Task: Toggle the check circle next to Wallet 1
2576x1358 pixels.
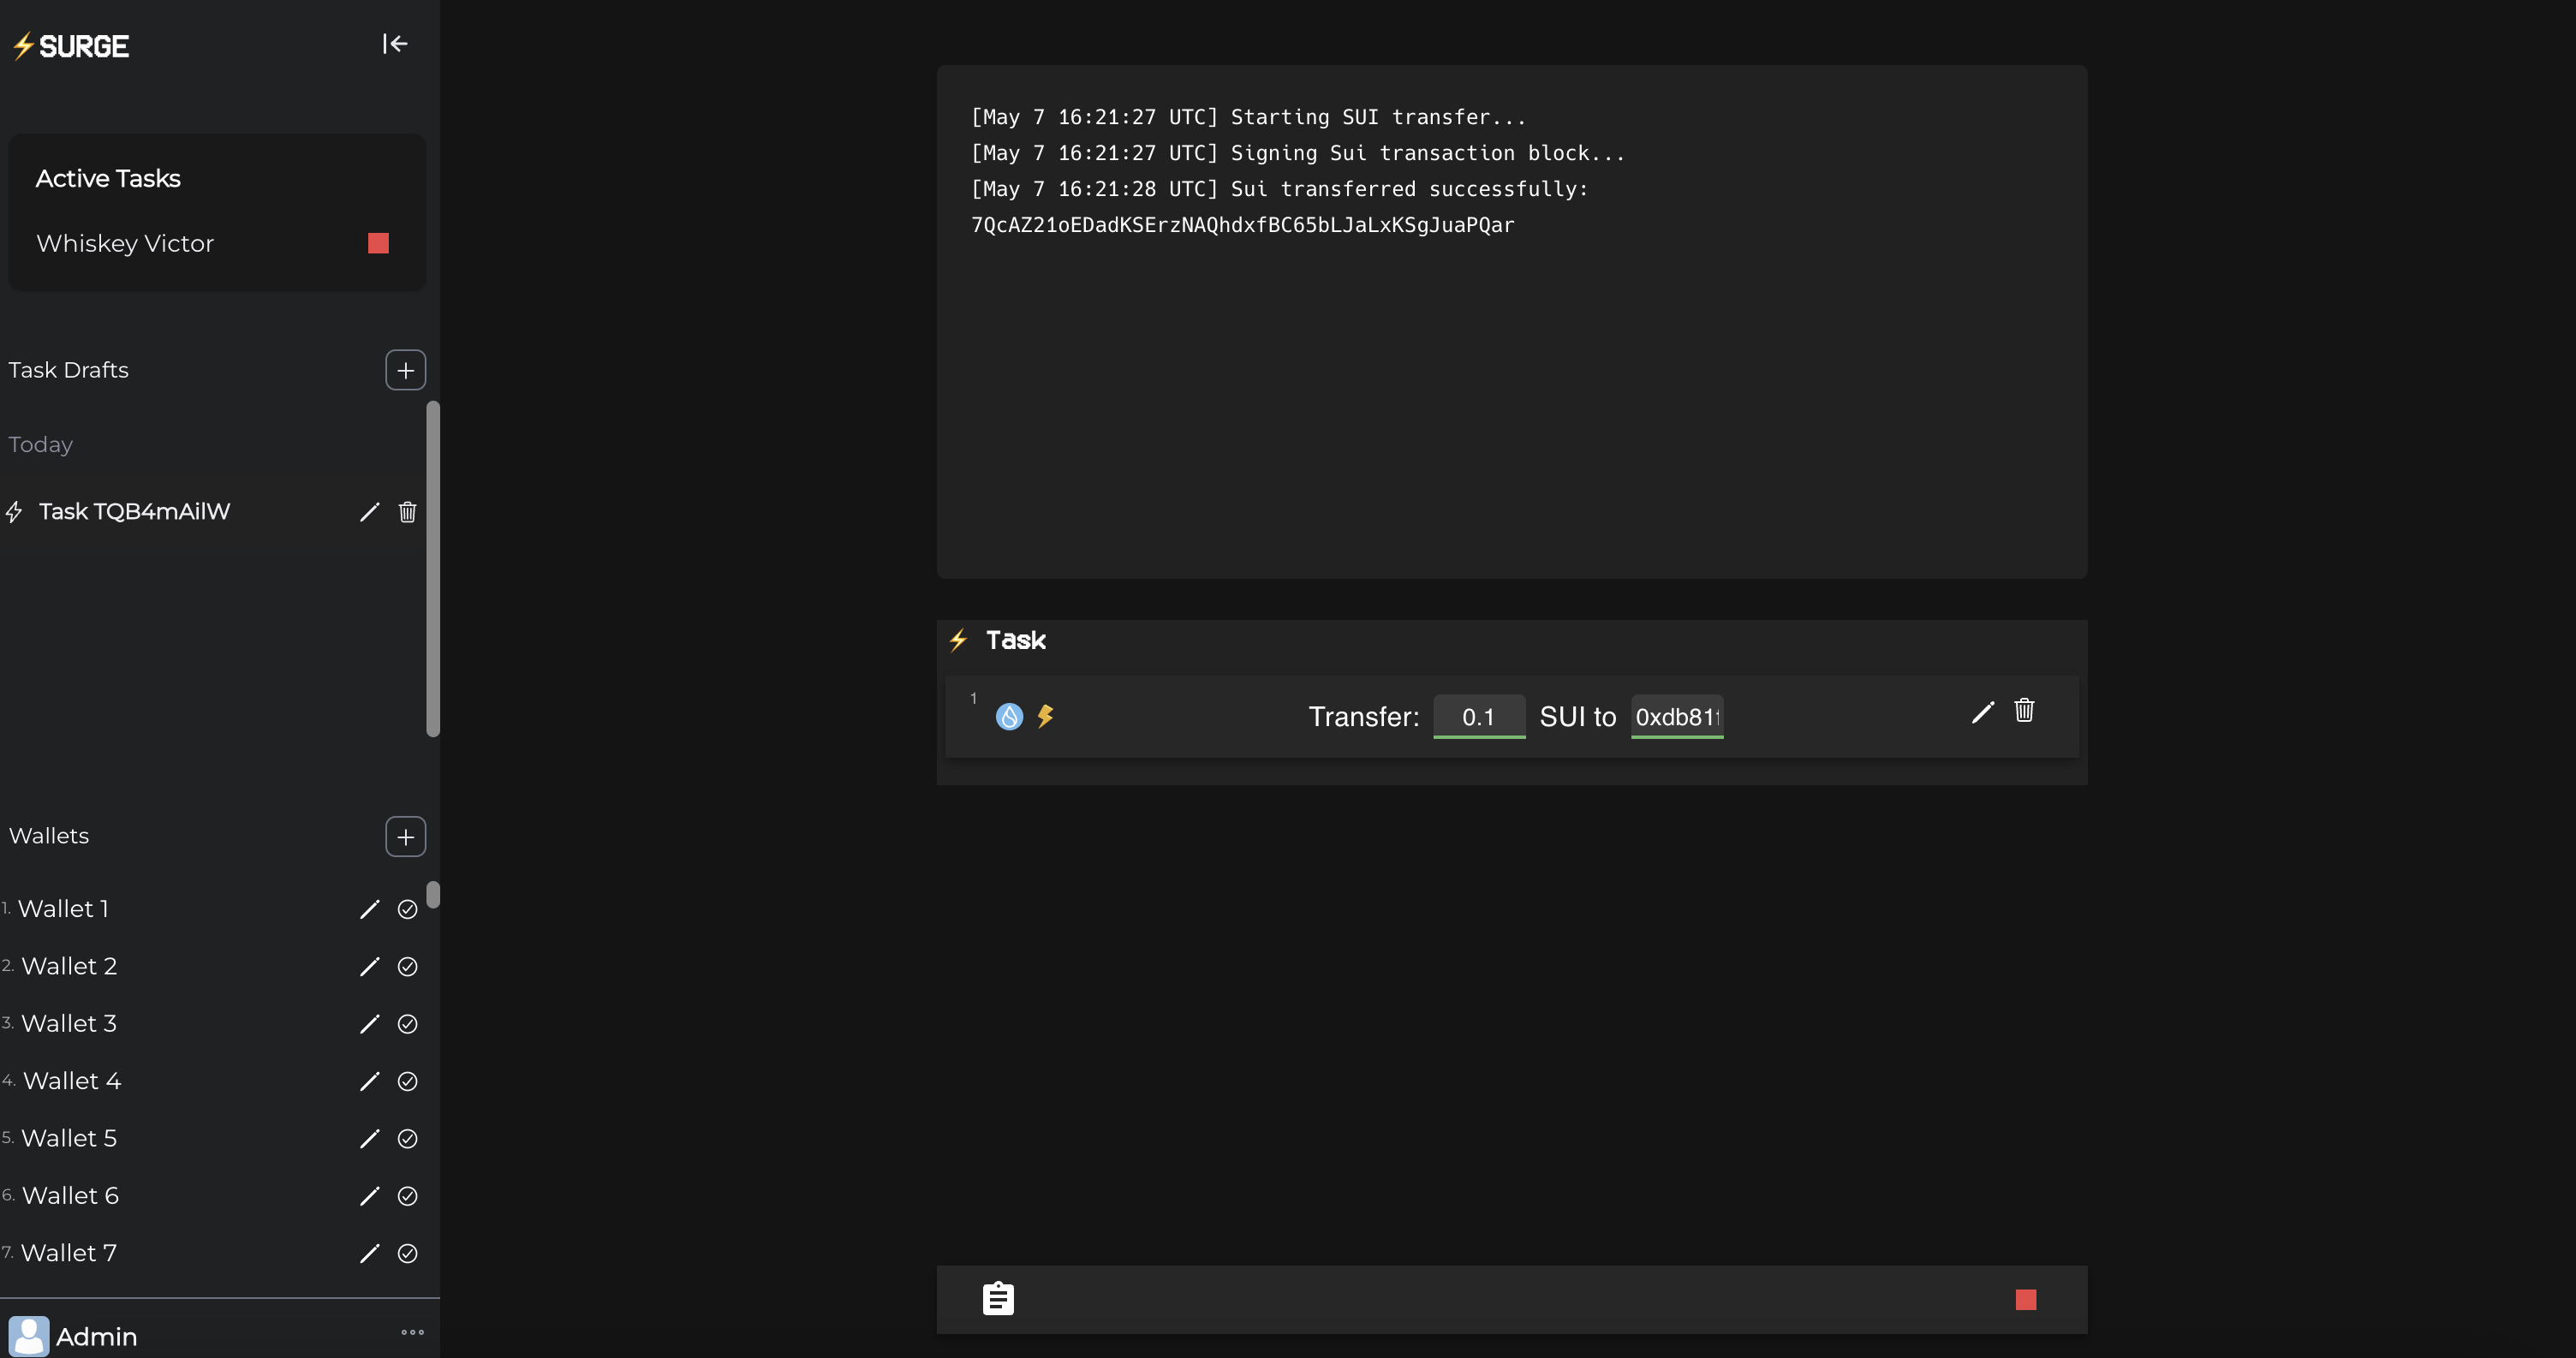Action: (x=409, y=910)
